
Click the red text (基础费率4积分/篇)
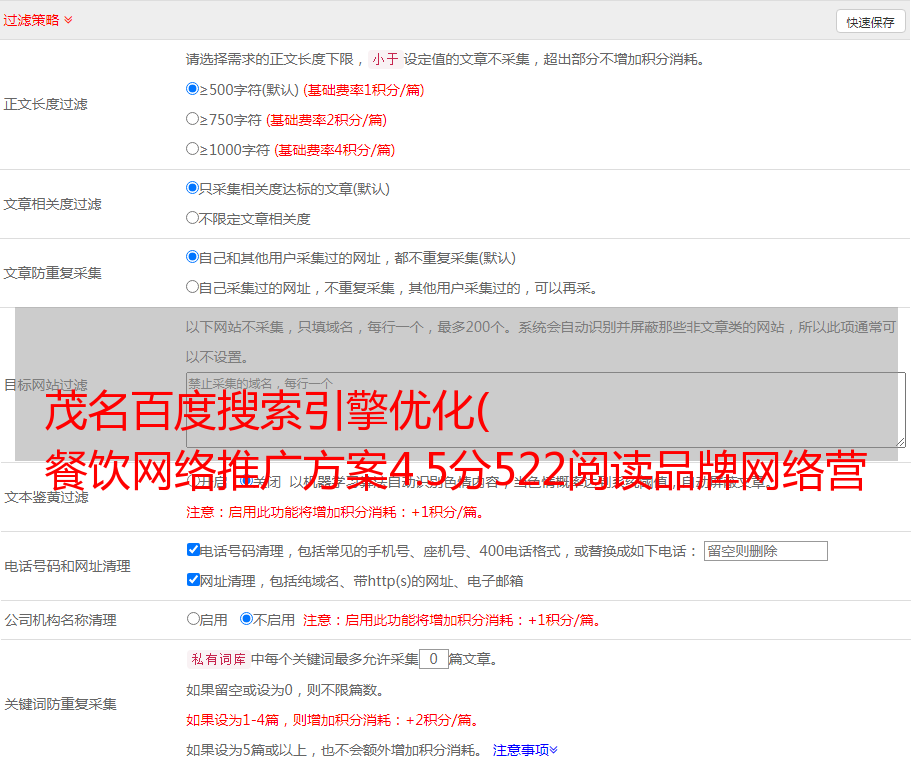334,150
